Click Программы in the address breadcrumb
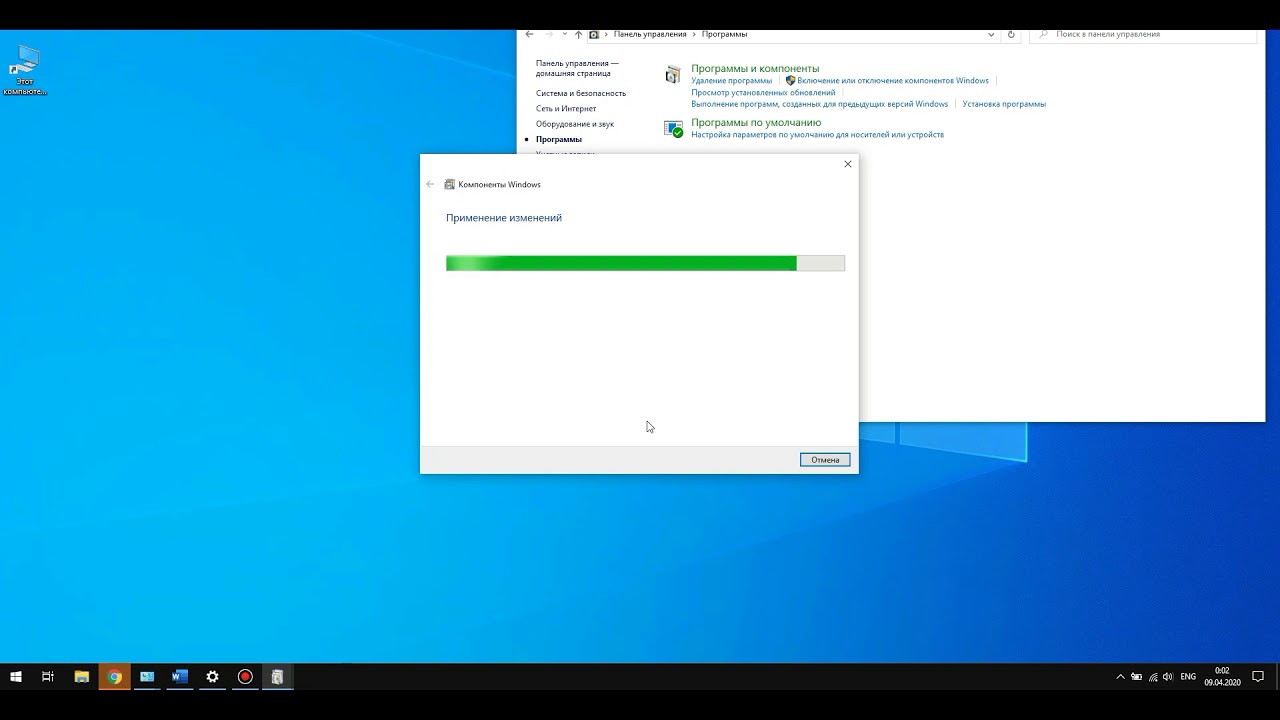This screenshot has height=720, width=1280. tap(724, 34)
